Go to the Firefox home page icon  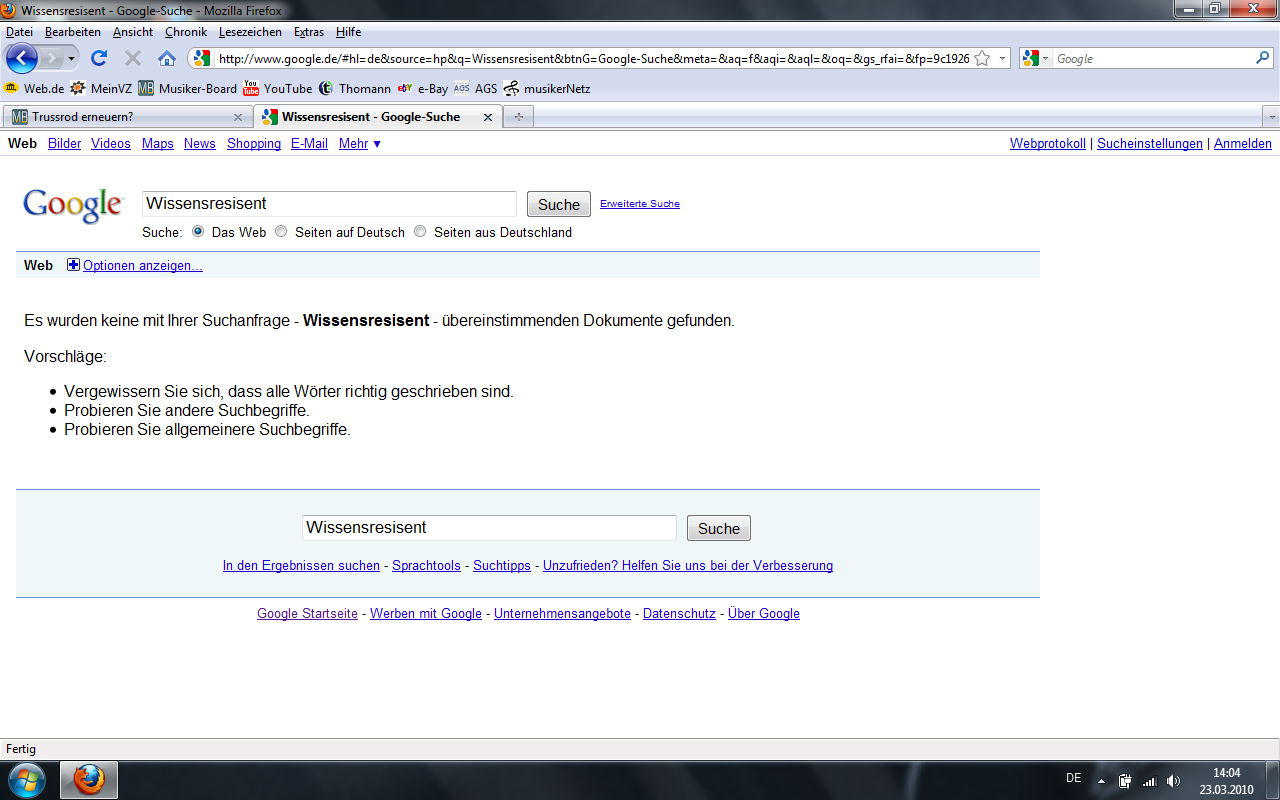(x=167, y=58)
